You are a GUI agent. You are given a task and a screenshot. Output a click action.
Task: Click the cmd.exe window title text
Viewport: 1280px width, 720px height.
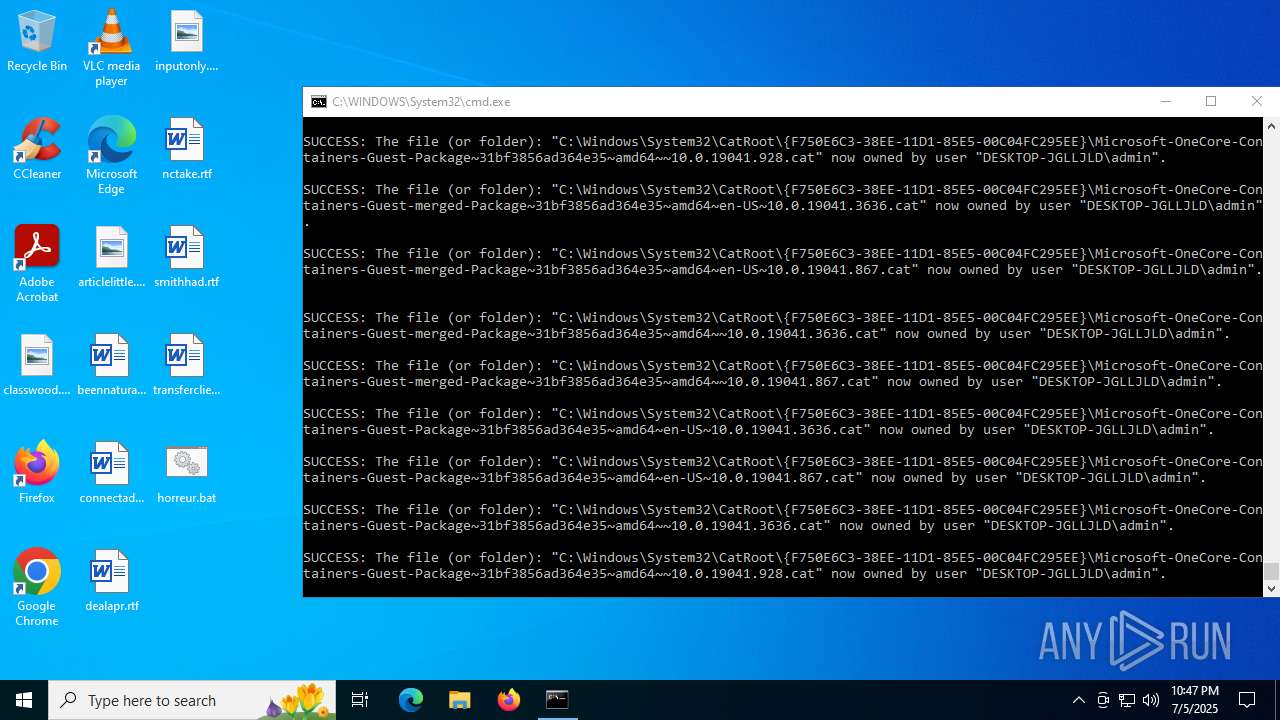pyautogui.click(x=421, y=102)
